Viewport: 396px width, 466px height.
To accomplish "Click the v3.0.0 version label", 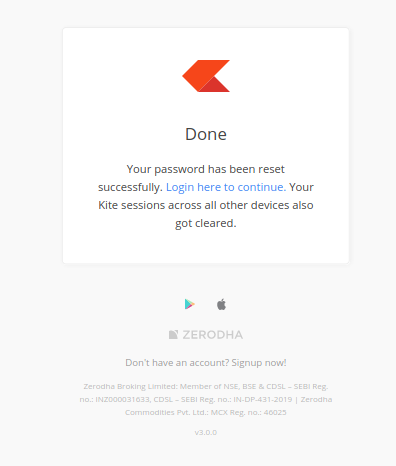I will (206, 432).
